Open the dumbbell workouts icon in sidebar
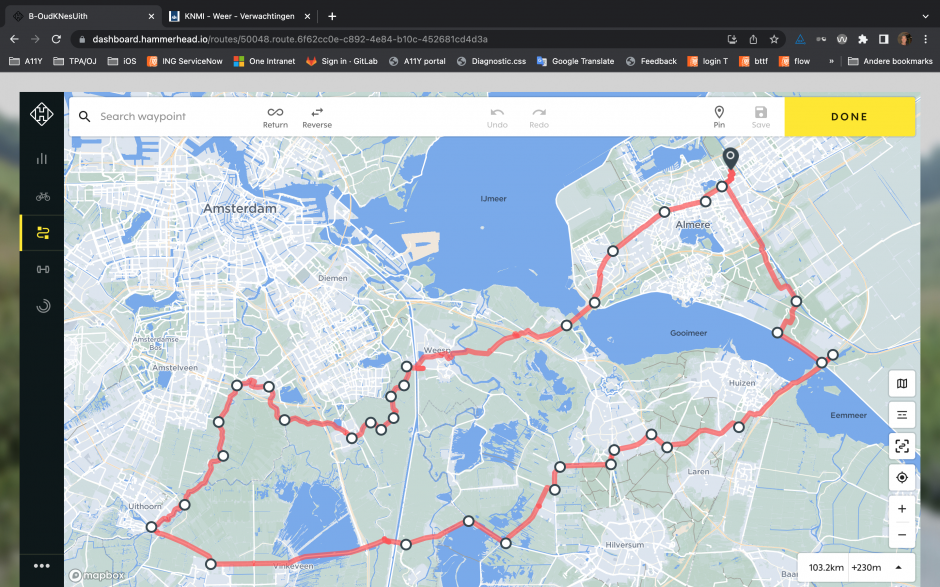940x587 pixels. 42,269
